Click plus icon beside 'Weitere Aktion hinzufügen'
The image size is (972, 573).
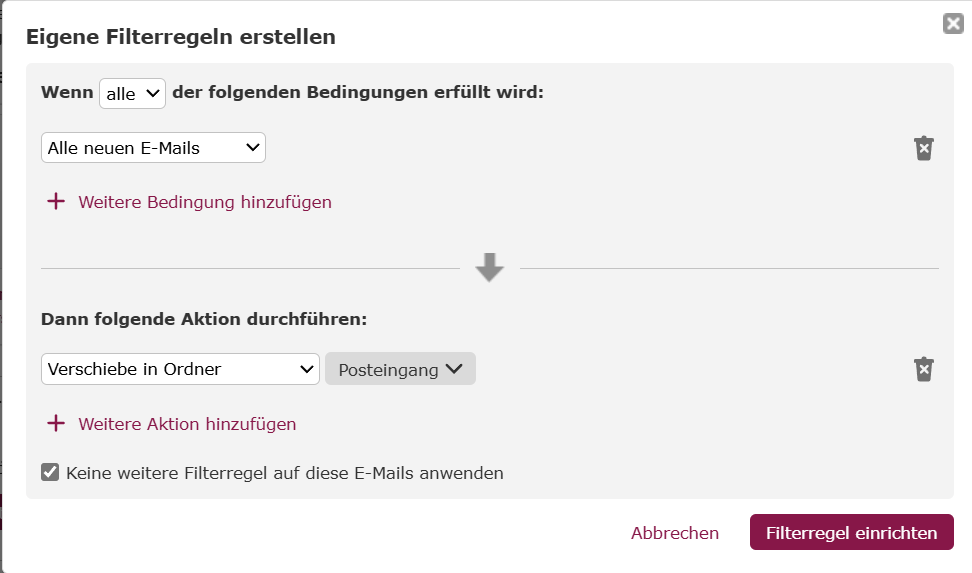pos(56,424)
